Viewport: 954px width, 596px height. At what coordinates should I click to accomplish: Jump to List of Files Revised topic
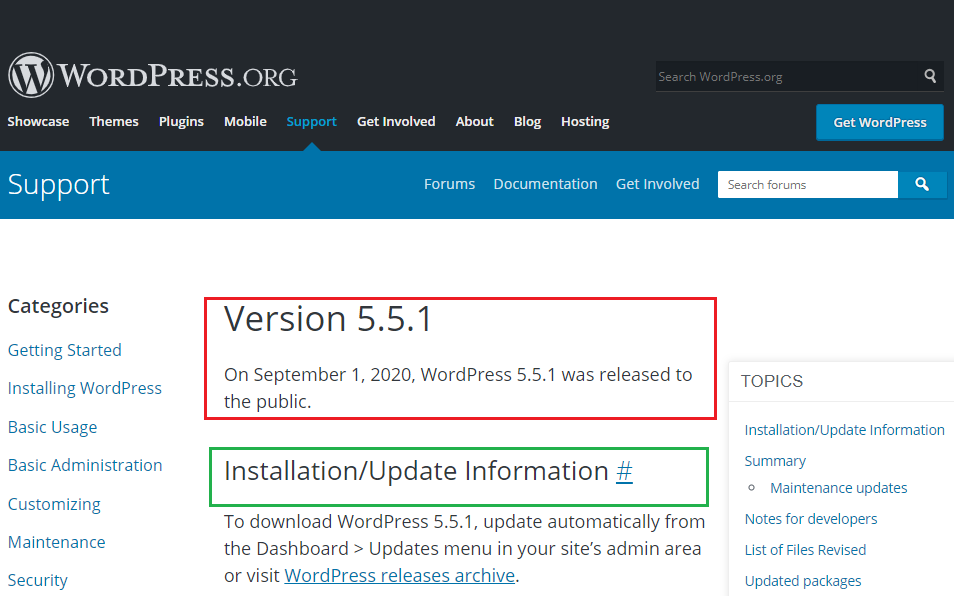805,550
